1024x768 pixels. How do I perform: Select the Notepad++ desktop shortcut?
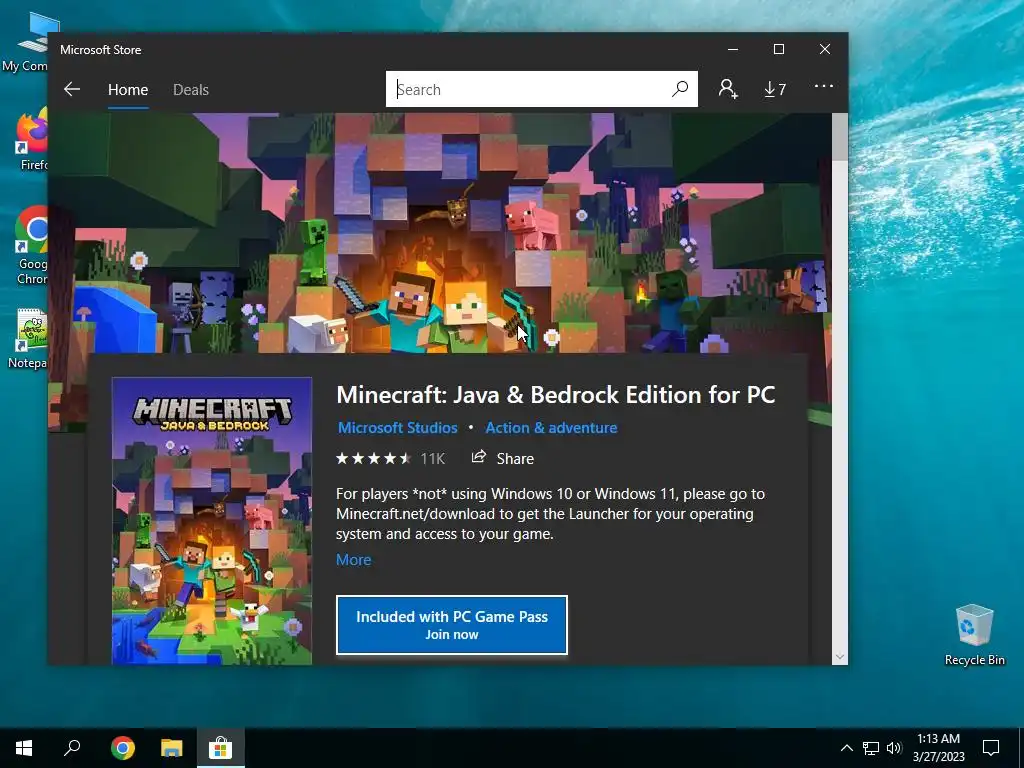click(29, 339)
